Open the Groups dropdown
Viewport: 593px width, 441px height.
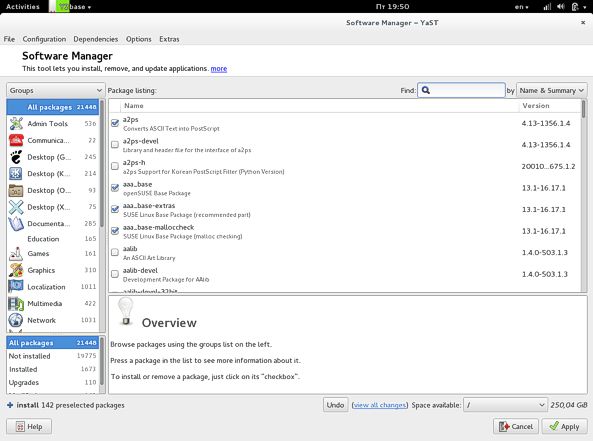(x=56, y=90)
